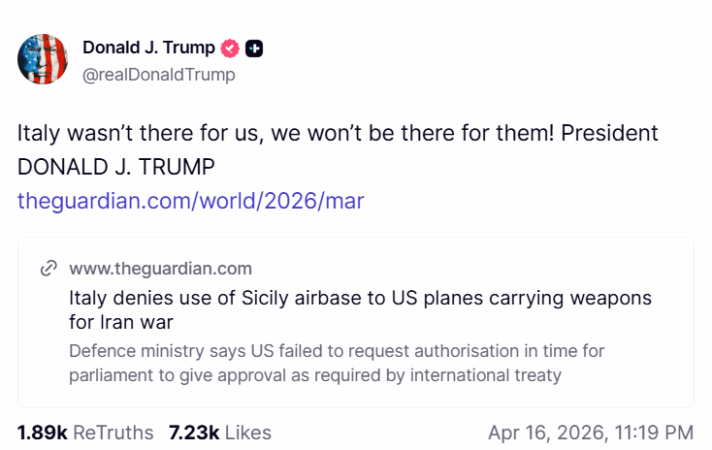The height and width of the screenshot is (450, 712).
Task: Open the Donald J. Trump display name
Action: click(148, 48)
